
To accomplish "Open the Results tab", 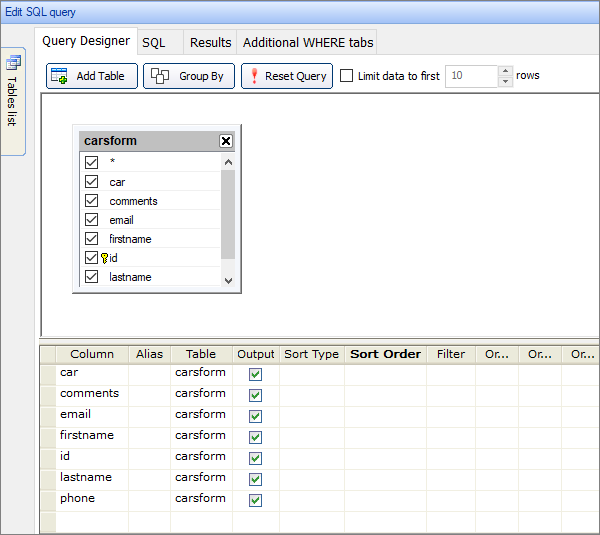I will [x=211, y=42].
